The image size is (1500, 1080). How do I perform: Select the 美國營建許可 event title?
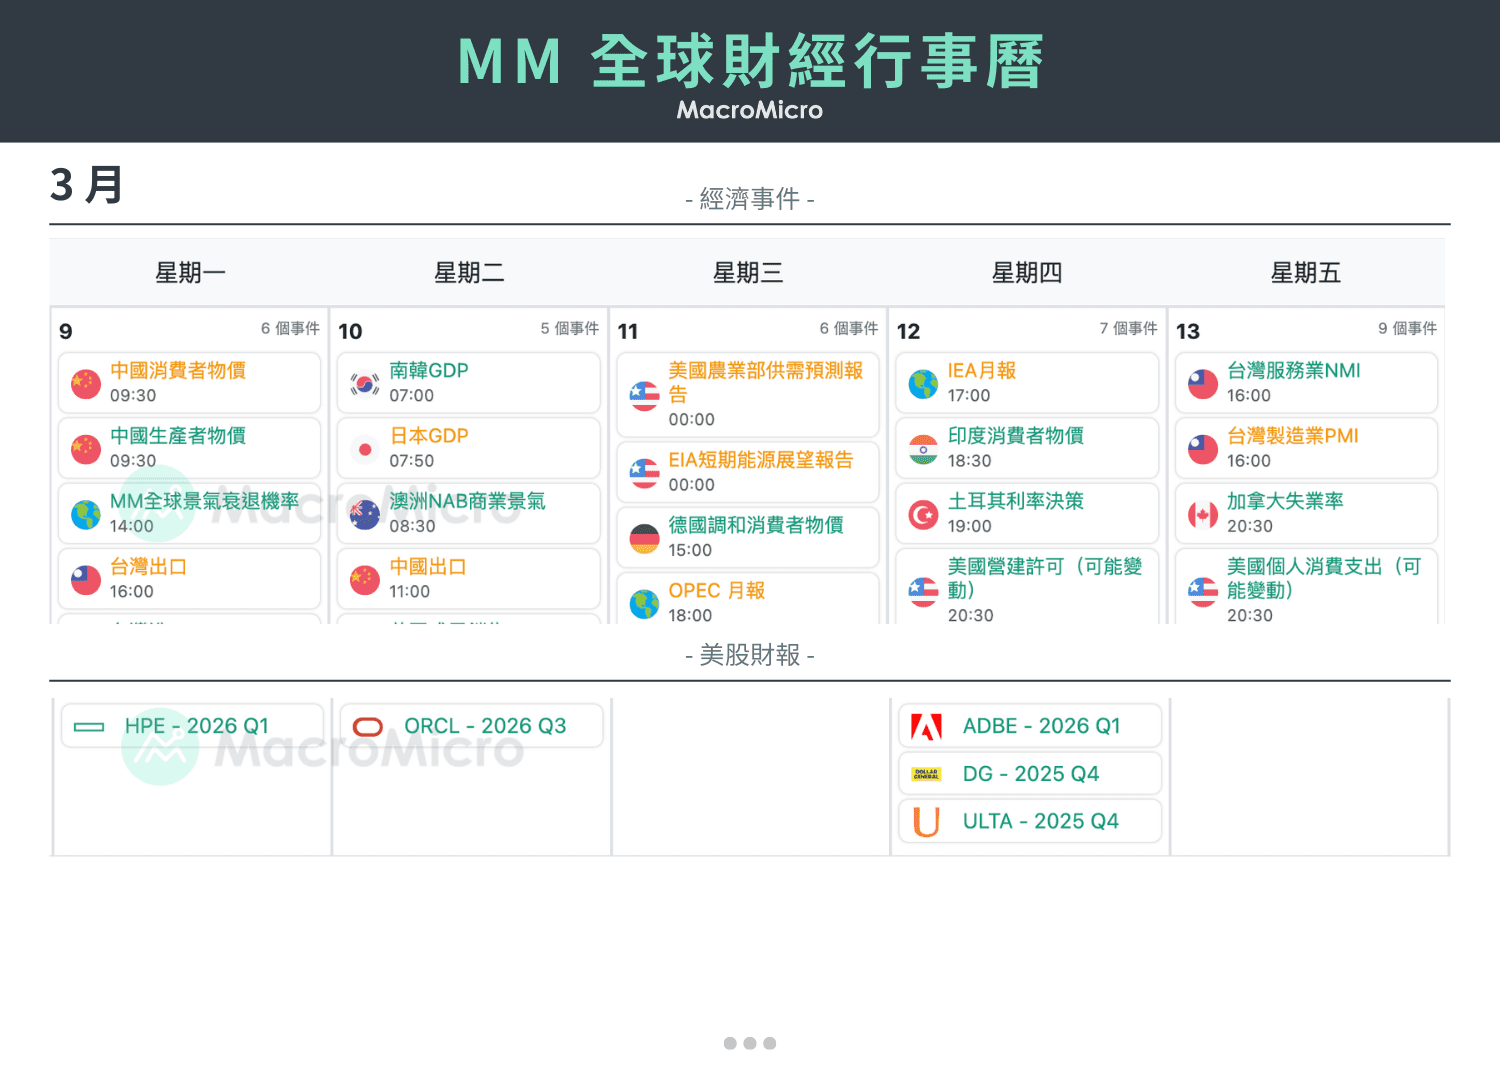(1045, 578)
